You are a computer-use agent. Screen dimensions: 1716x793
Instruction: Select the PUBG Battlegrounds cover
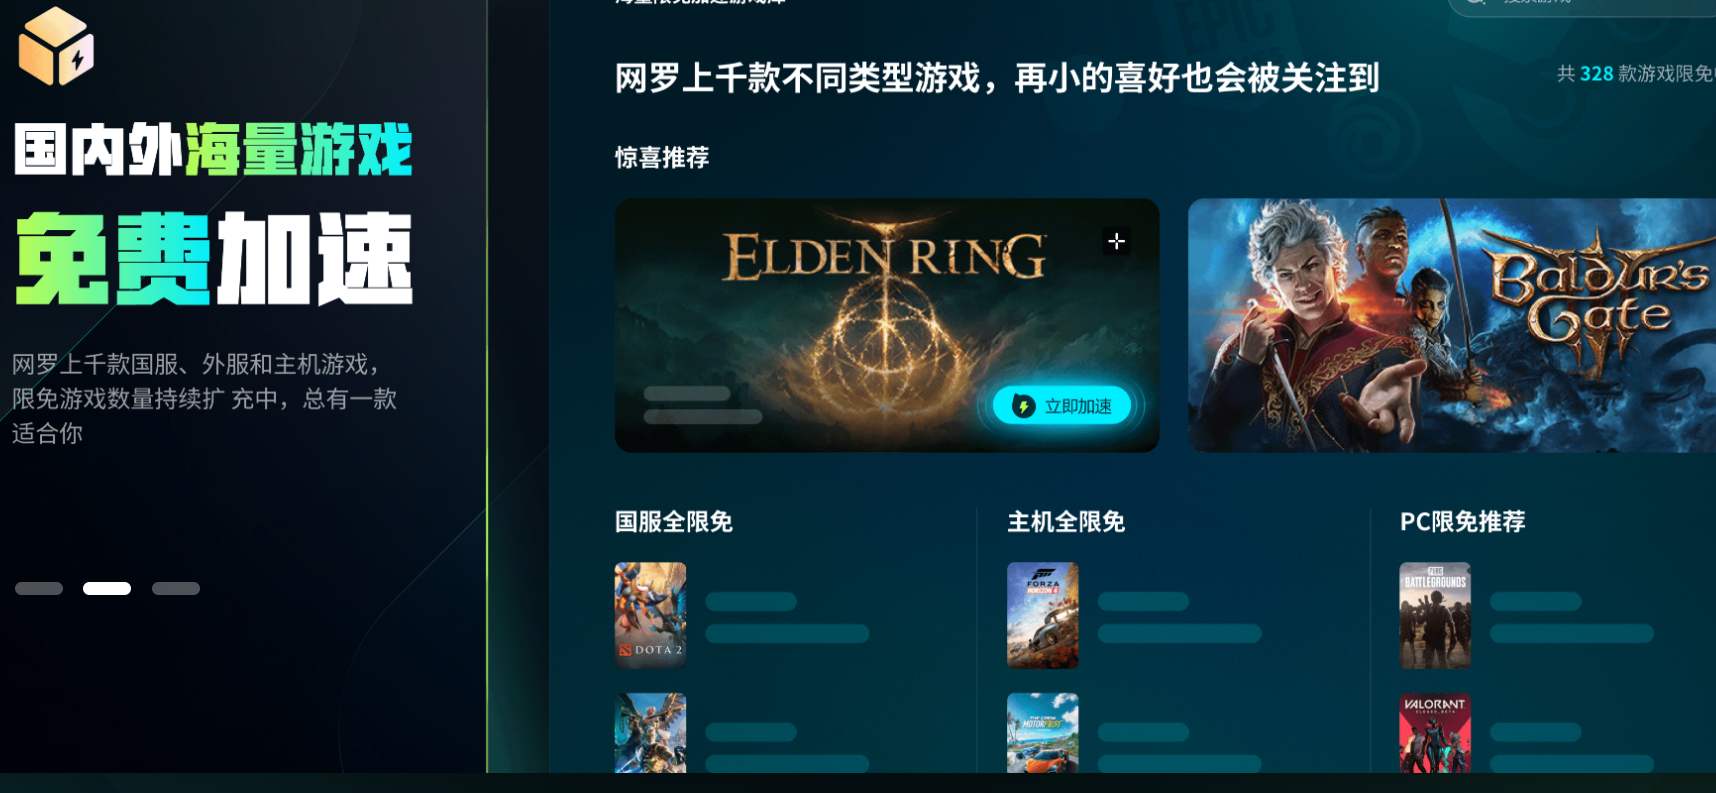point(1435,615)
